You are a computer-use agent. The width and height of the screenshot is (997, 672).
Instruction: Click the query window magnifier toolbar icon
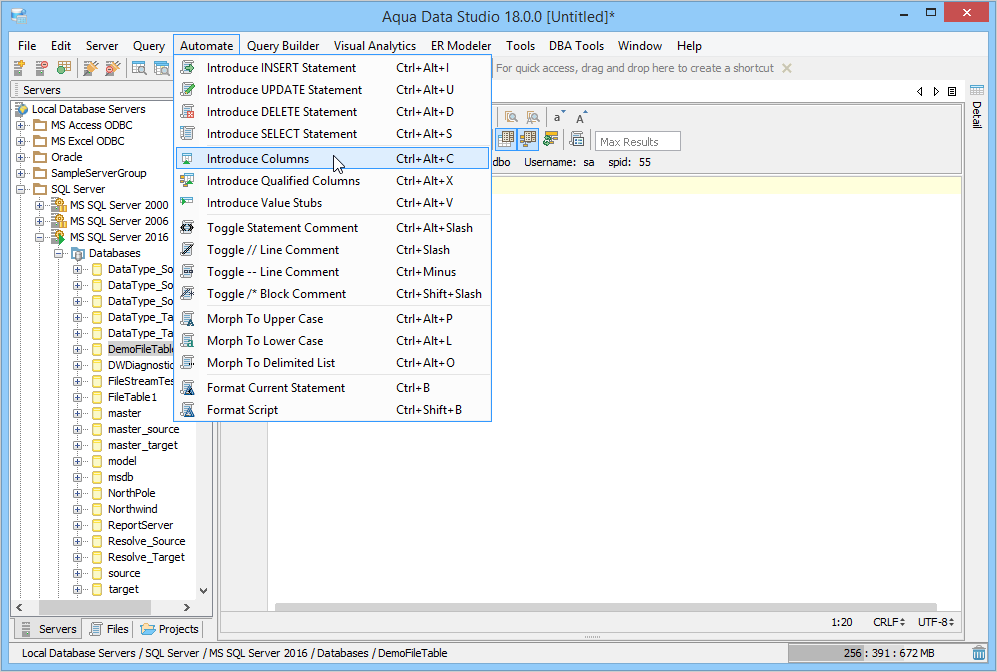point(139,68)
